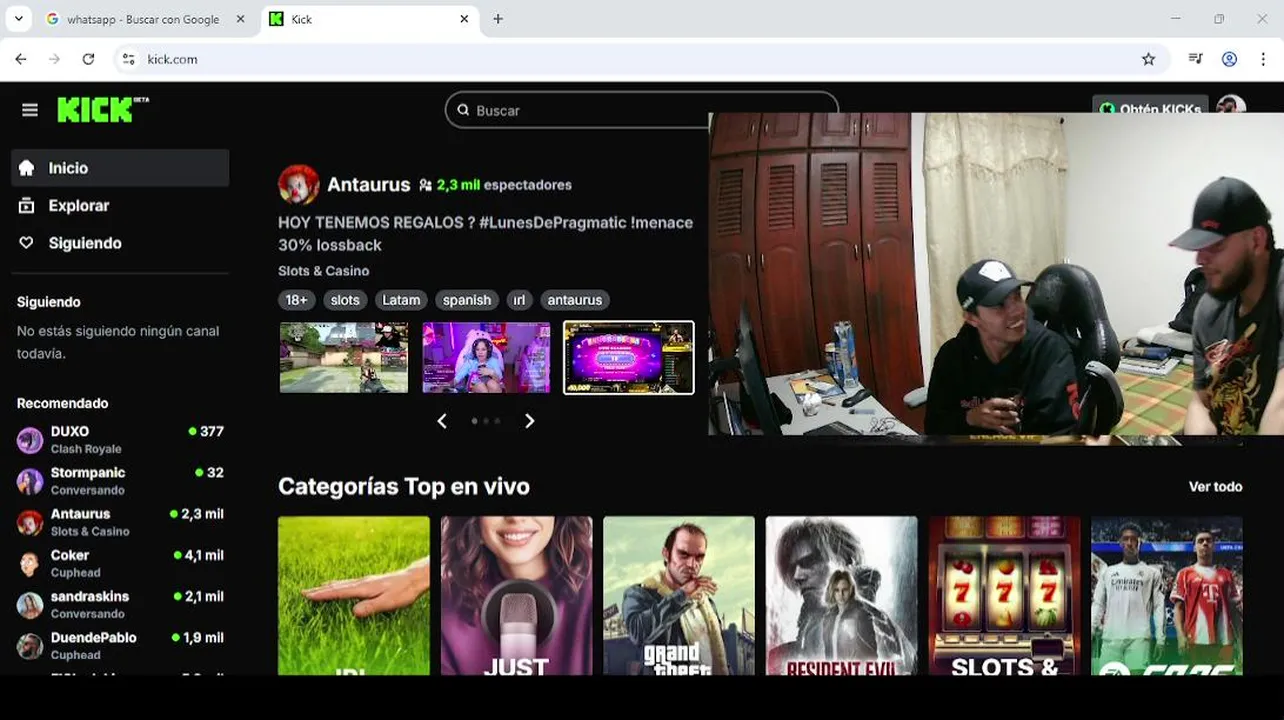
Task: Click the Antaurus featured avatar
Action: point(298,185)
